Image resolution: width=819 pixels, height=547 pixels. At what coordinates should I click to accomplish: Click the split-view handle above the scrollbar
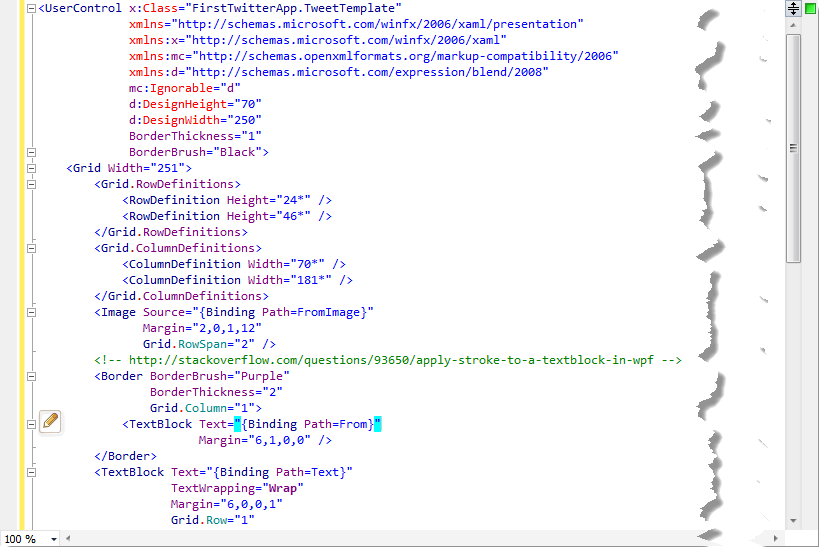pyautogui.click(x=793, y=8)
